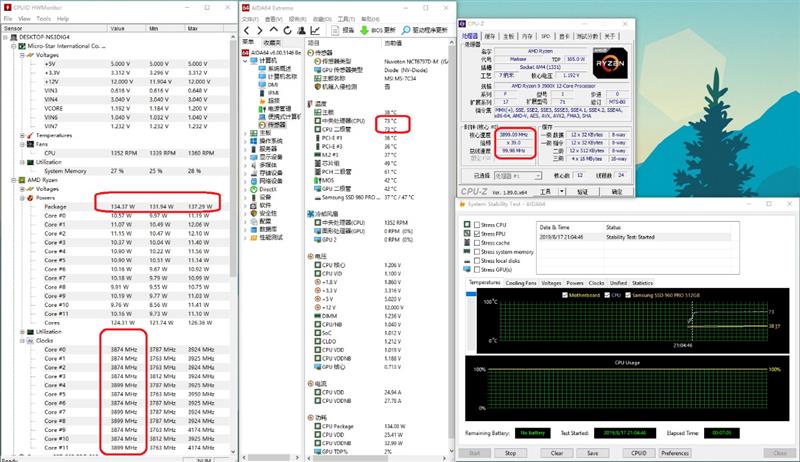
Task: Select 操作系统 node in AIDA64 tree
Action: pos(271,141)
